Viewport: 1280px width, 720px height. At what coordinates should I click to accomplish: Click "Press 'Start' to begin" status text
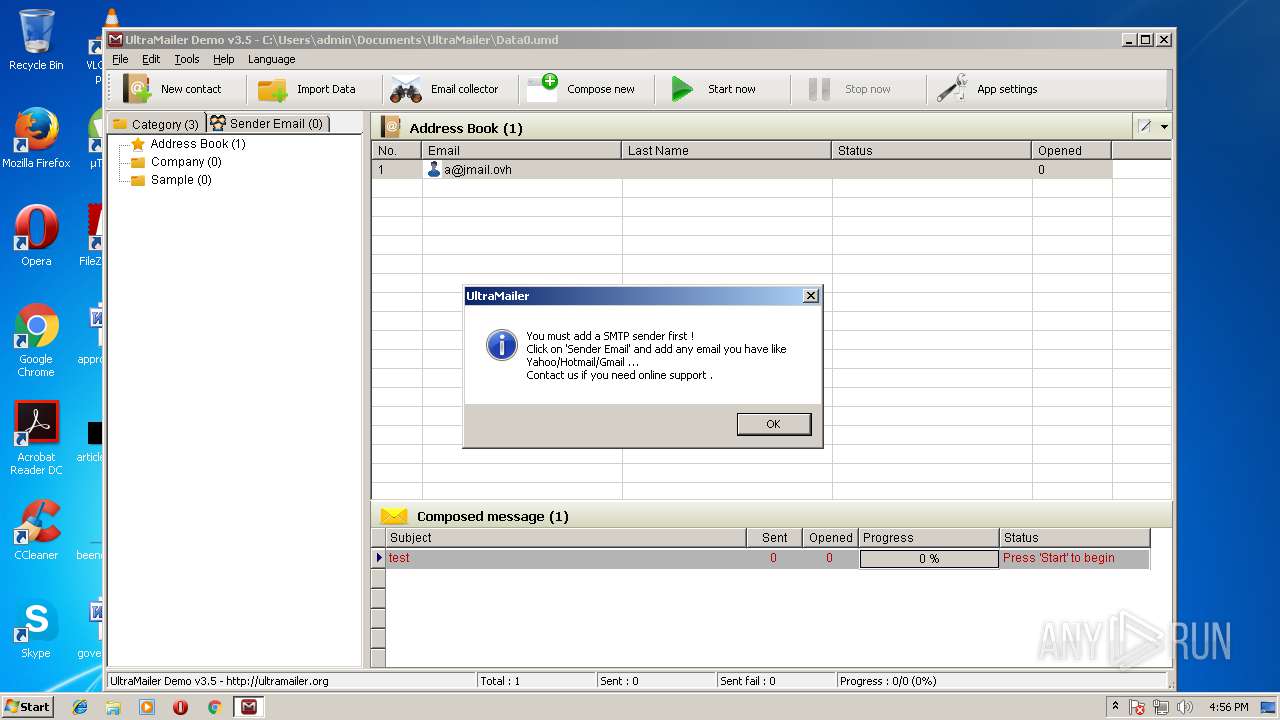click(1058, 558)
